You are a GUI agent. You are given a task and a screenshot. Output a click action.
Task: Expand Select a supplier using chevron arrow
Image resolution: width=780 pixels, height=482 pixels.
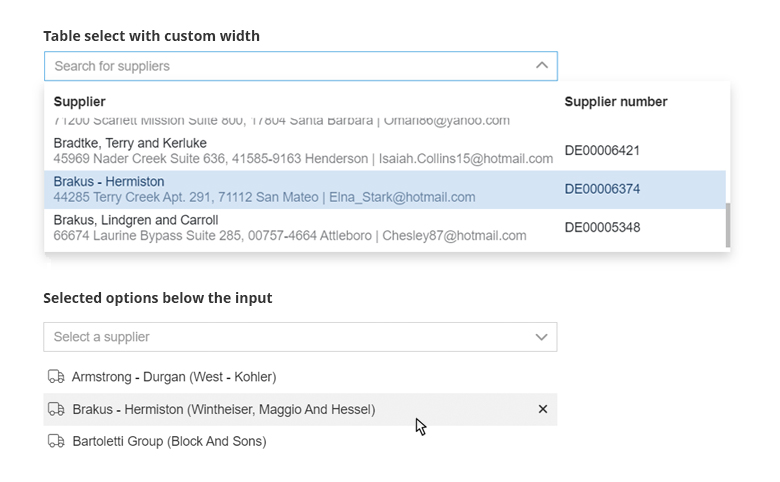click(x=541, y=337)
